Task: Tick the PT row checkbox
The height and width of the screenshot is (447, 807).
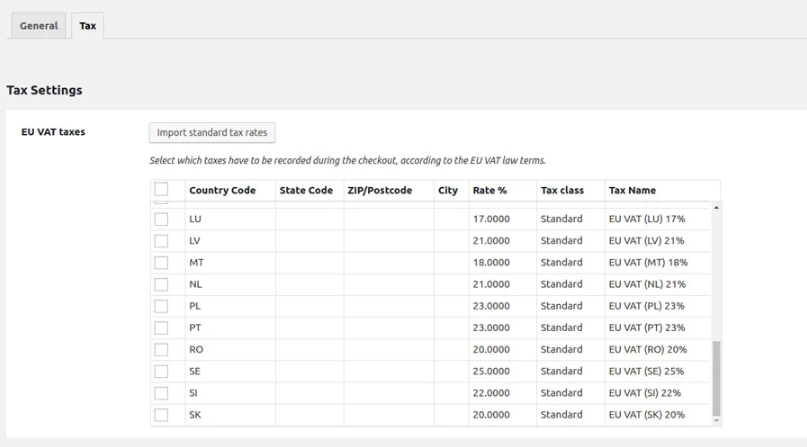Action: pyautogui.click(x=161, y=328)
